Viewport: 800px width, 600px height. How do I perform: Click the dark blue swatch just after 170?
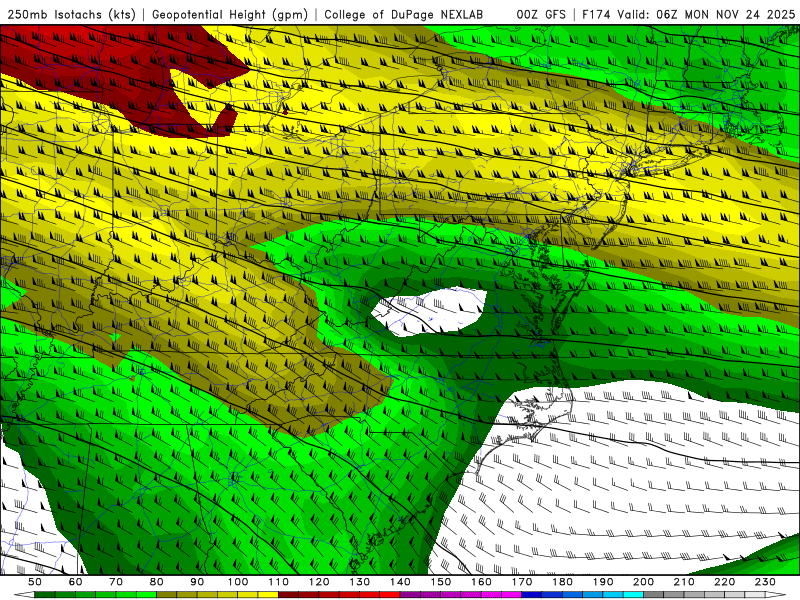pos(532,595)
